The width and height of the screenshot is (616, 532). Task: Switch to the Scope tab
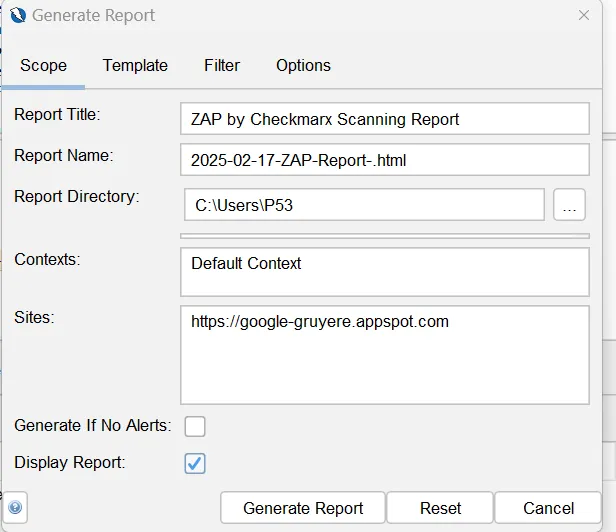(43, 66)
